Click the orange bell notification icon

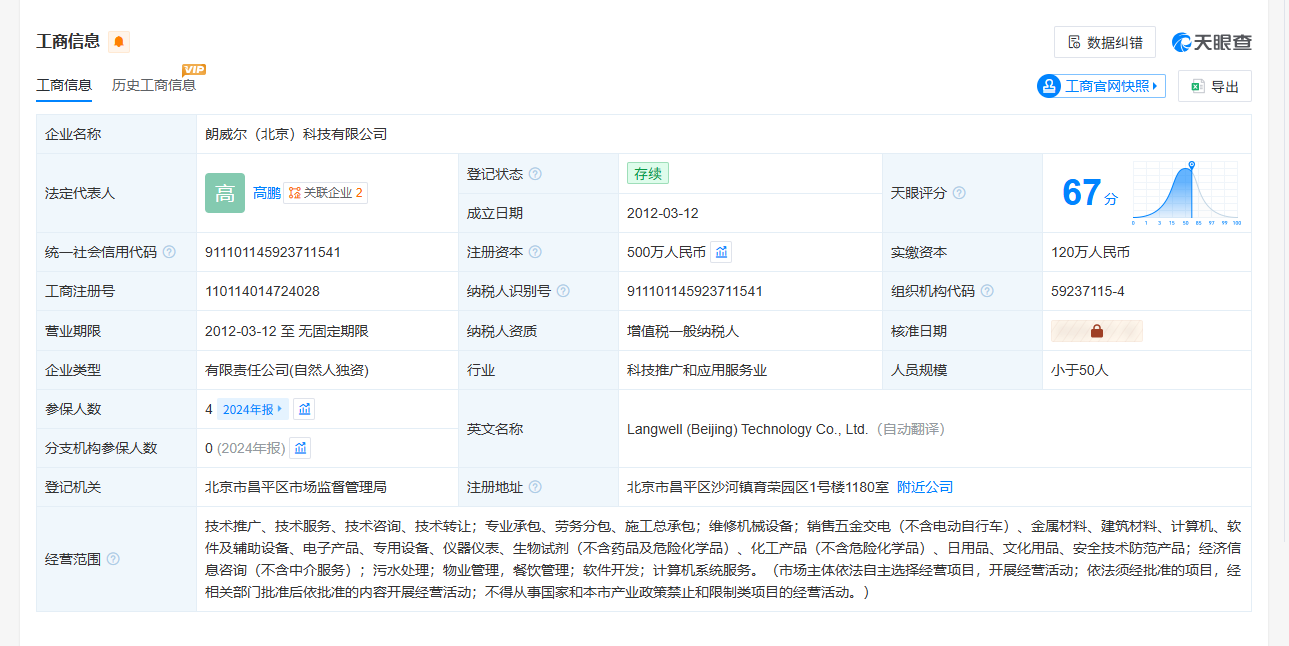point(119,42)
